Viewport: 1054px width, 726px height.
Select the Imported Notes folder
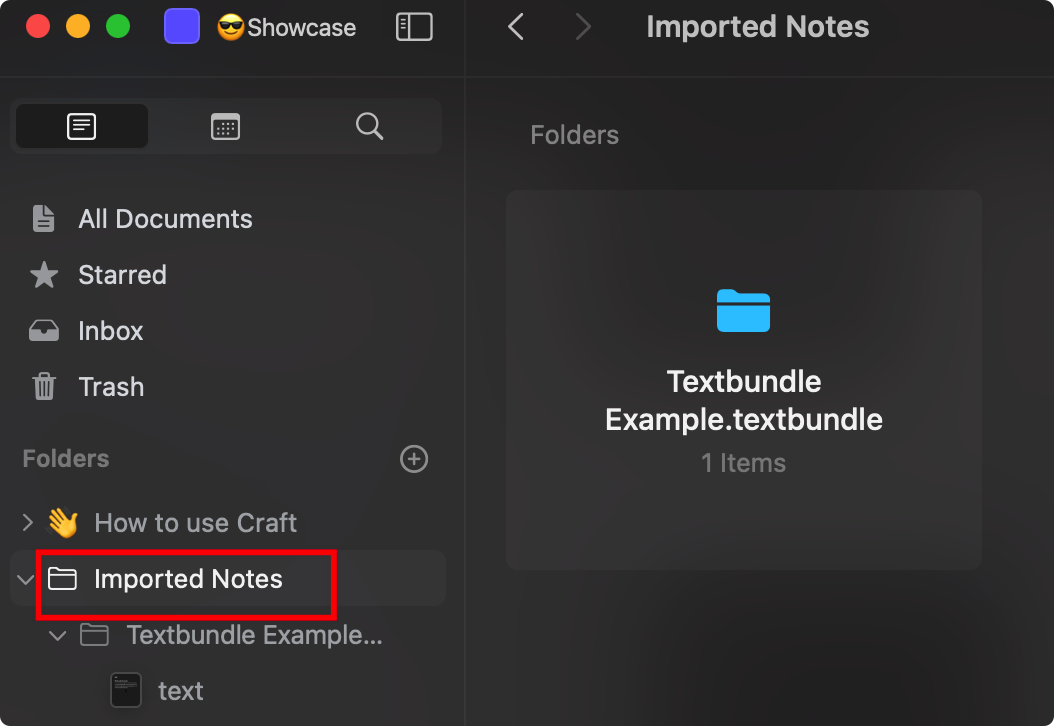point(188,579)
